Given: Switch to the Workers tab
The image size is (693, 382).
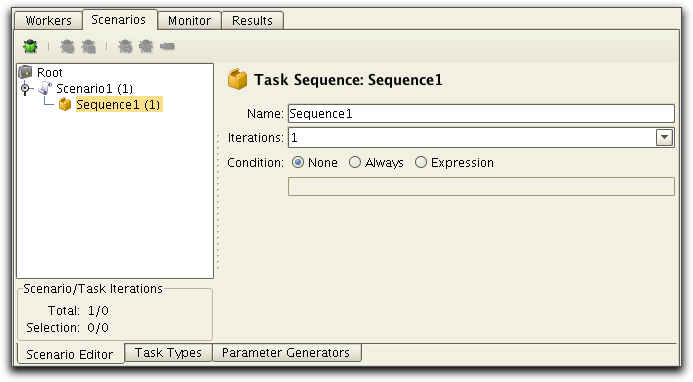Looking at the screenshot, I should 49,20.
